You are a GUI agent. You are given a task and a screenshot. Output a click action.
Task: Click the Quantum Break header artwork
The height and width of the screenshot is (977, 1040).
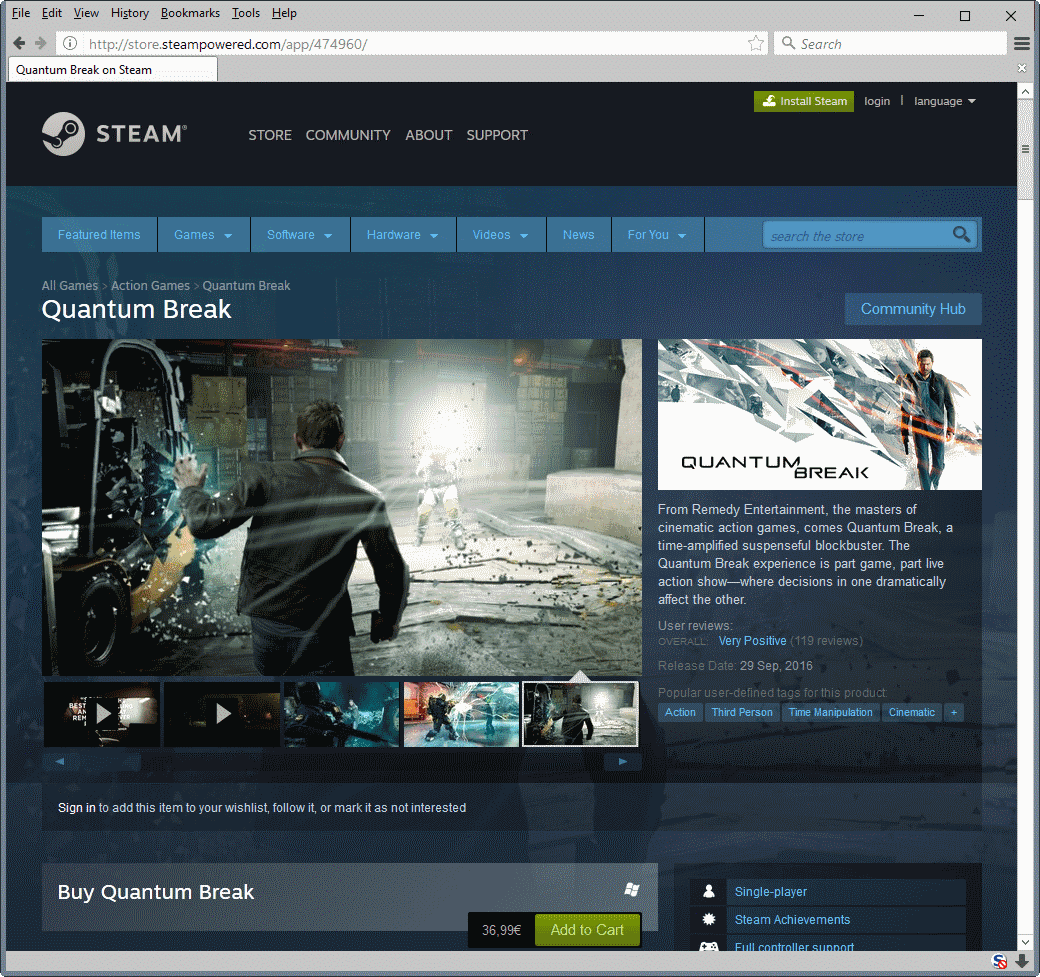pyautogui.click(x=819, y=415)
